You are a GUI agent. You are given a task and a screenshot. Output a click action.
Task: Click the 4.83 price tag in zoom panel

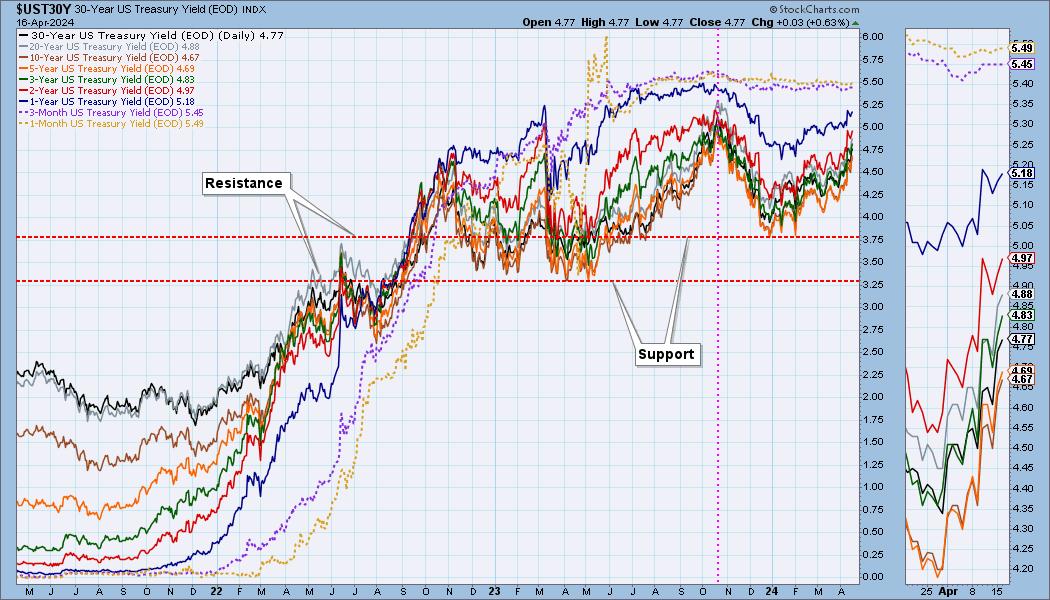coord(1022,315)
